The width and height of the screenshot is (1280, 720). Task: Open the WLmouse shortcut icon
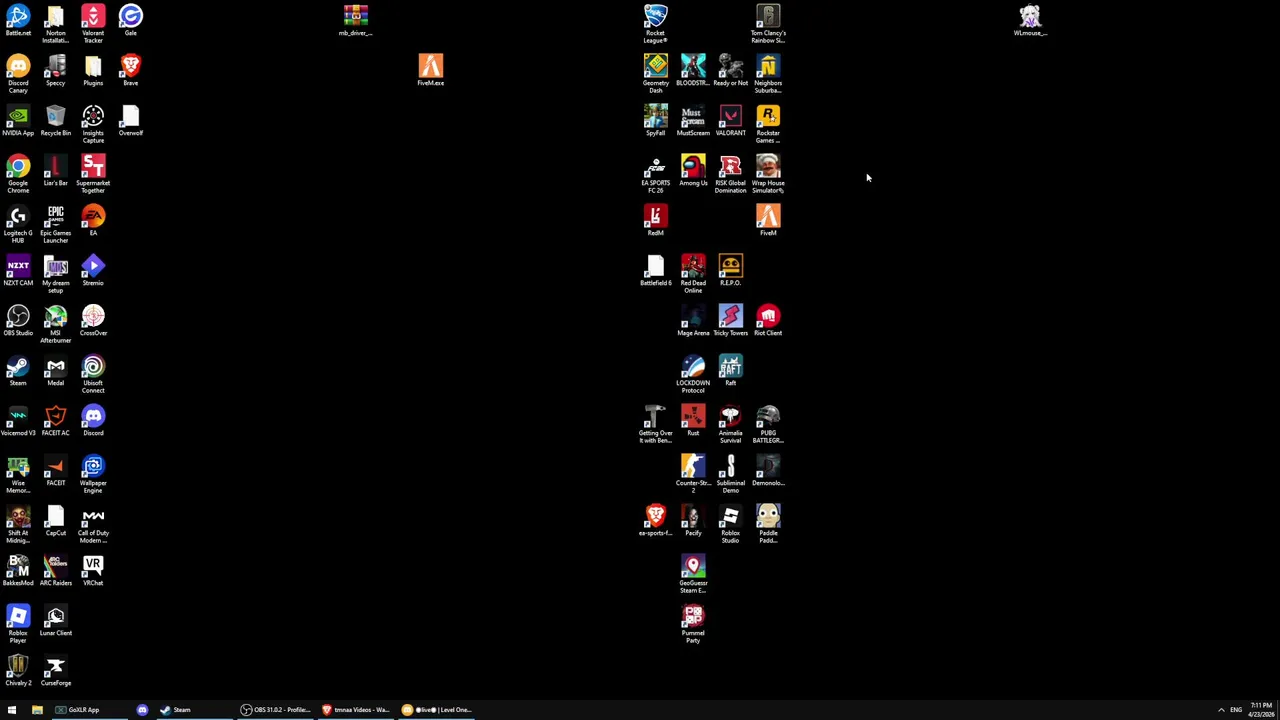click(x=1030, y=21)
